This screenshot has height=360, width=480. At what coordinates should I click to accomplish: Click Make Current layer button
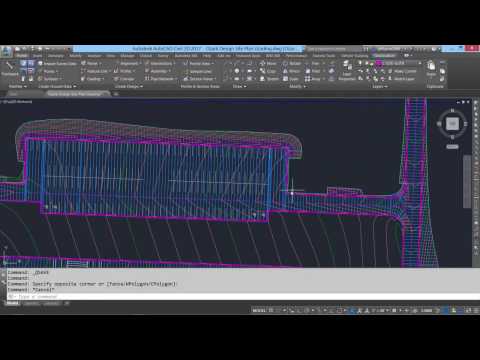(x=402, y=71)
